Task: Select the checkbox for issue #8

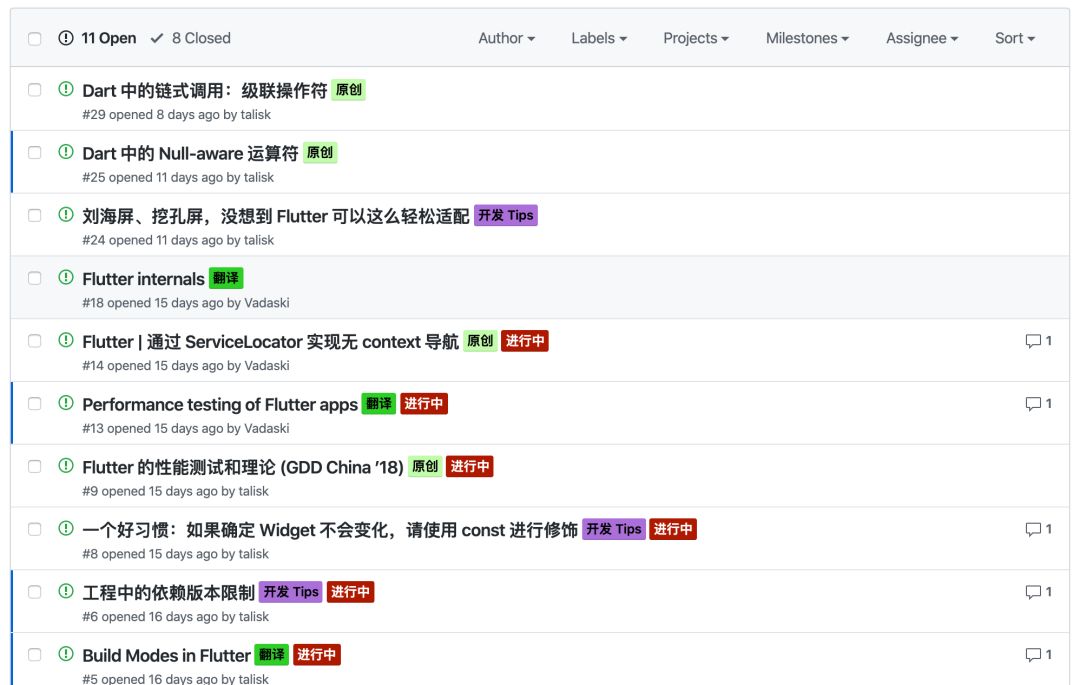Action: [x=34, y=529]
